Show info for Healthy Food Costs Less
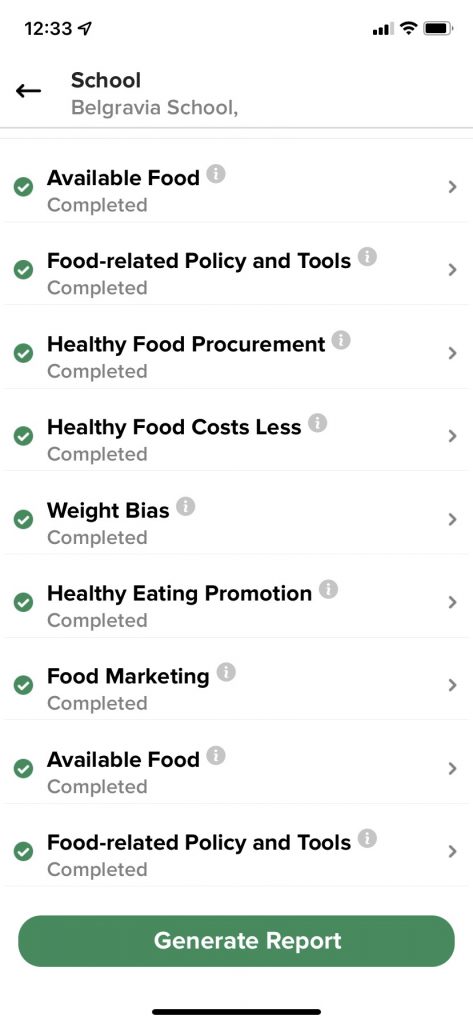This screenshot has width=473, height=1024. point(318,423)
